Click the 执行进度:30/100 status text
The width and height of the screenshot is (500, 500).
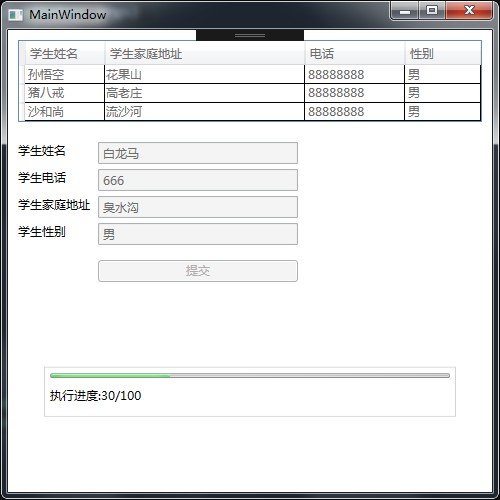click(x=96, y=396)
